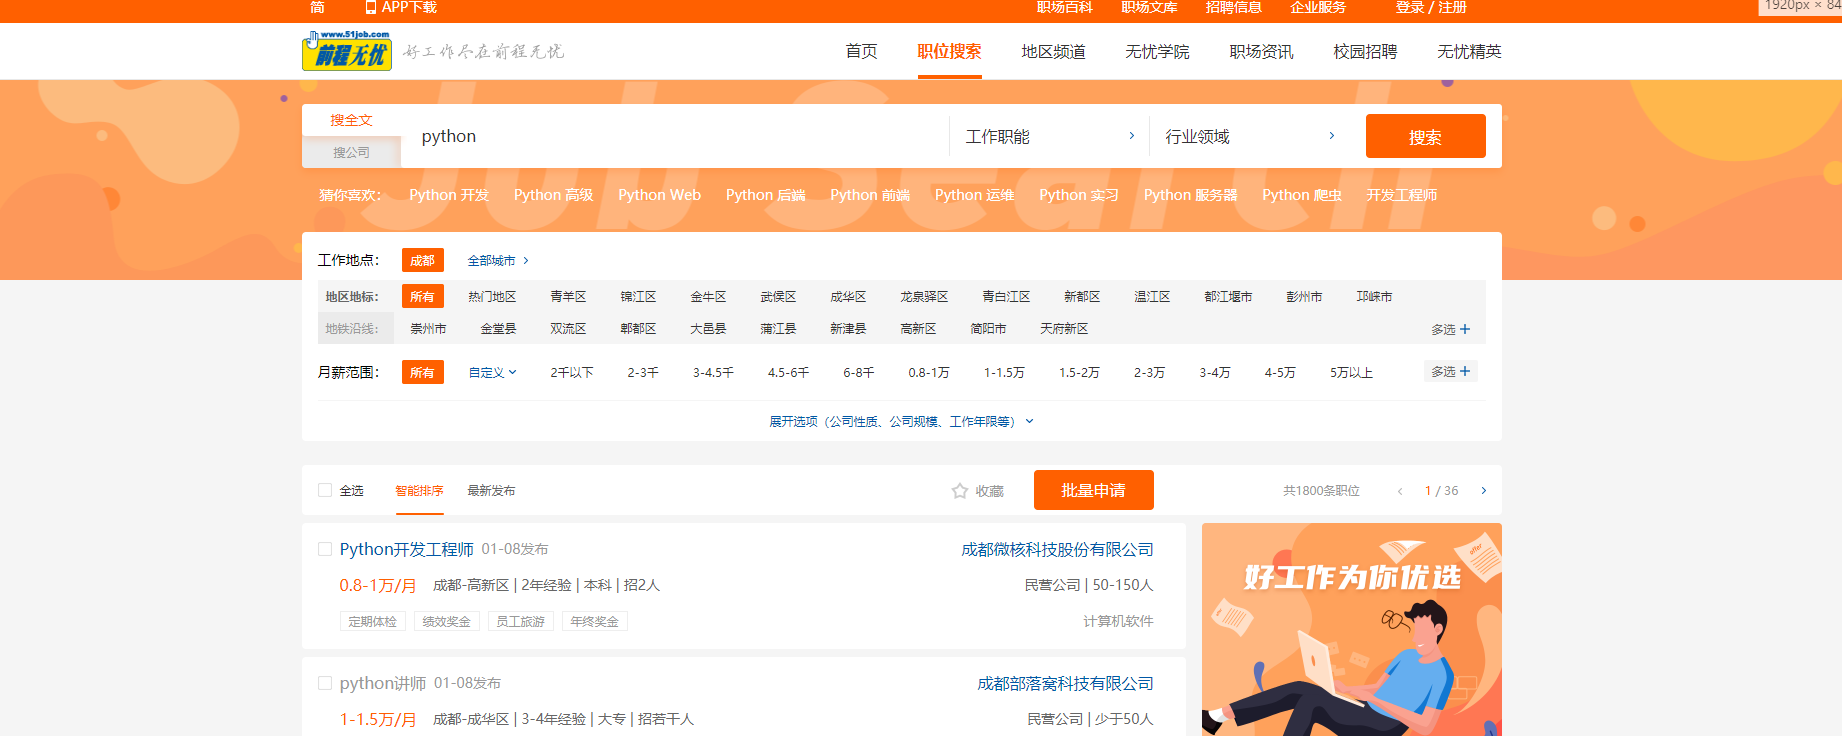Click the 好工作为你优选 banner ad
The width and height of the screenshot is (1842, 736).
point(1352,629)
